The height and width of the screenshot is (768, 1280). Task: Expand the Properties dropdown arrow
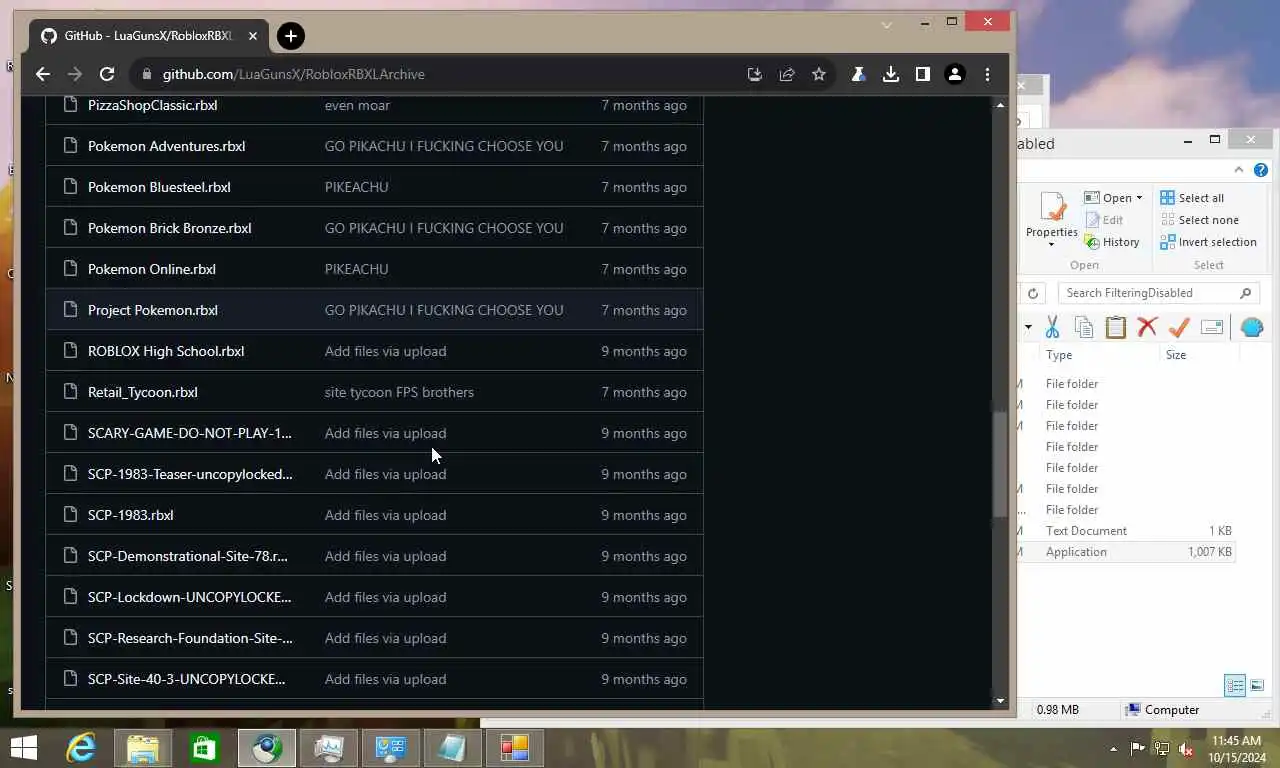click(x=1051, y=245)
